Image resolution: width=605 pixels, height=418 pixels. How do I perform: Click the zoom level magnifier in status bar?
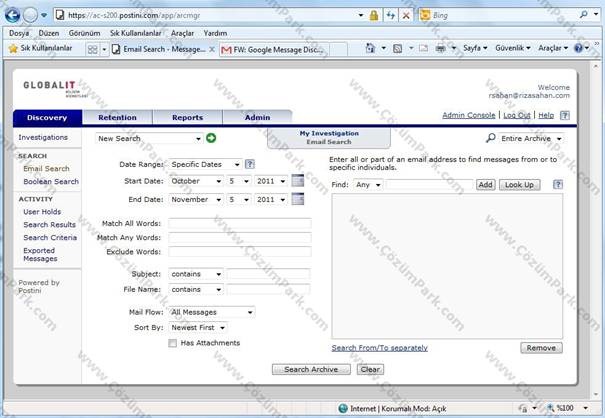tap(551, 408)
